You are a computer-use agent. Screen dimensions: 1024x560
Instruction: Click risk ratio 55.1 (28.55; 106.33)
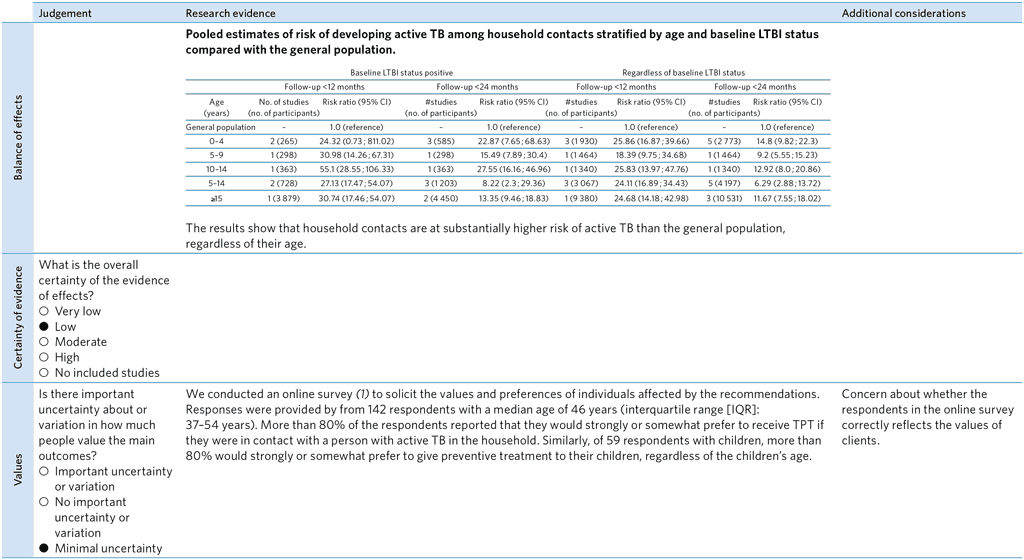[x=357, y=169]
